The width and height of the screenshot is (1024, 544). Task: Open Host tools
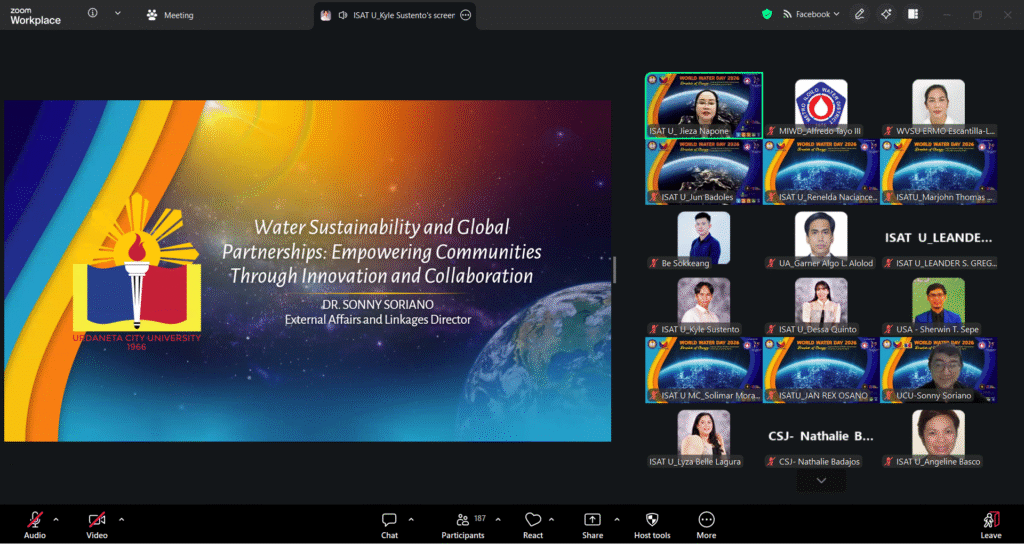coord(652,520)
